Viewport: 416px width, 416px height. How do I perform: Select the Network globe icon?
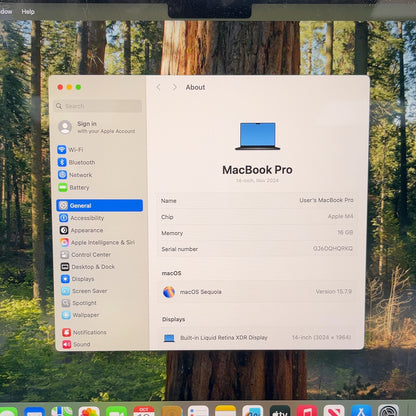[x=62, y=175]
